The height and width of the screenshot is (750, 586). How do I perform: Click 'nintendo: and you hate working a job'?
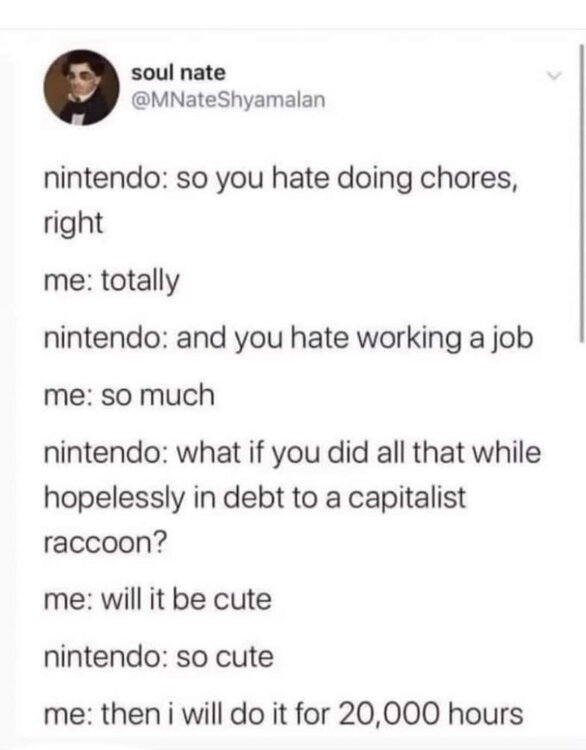coord(288,338)
